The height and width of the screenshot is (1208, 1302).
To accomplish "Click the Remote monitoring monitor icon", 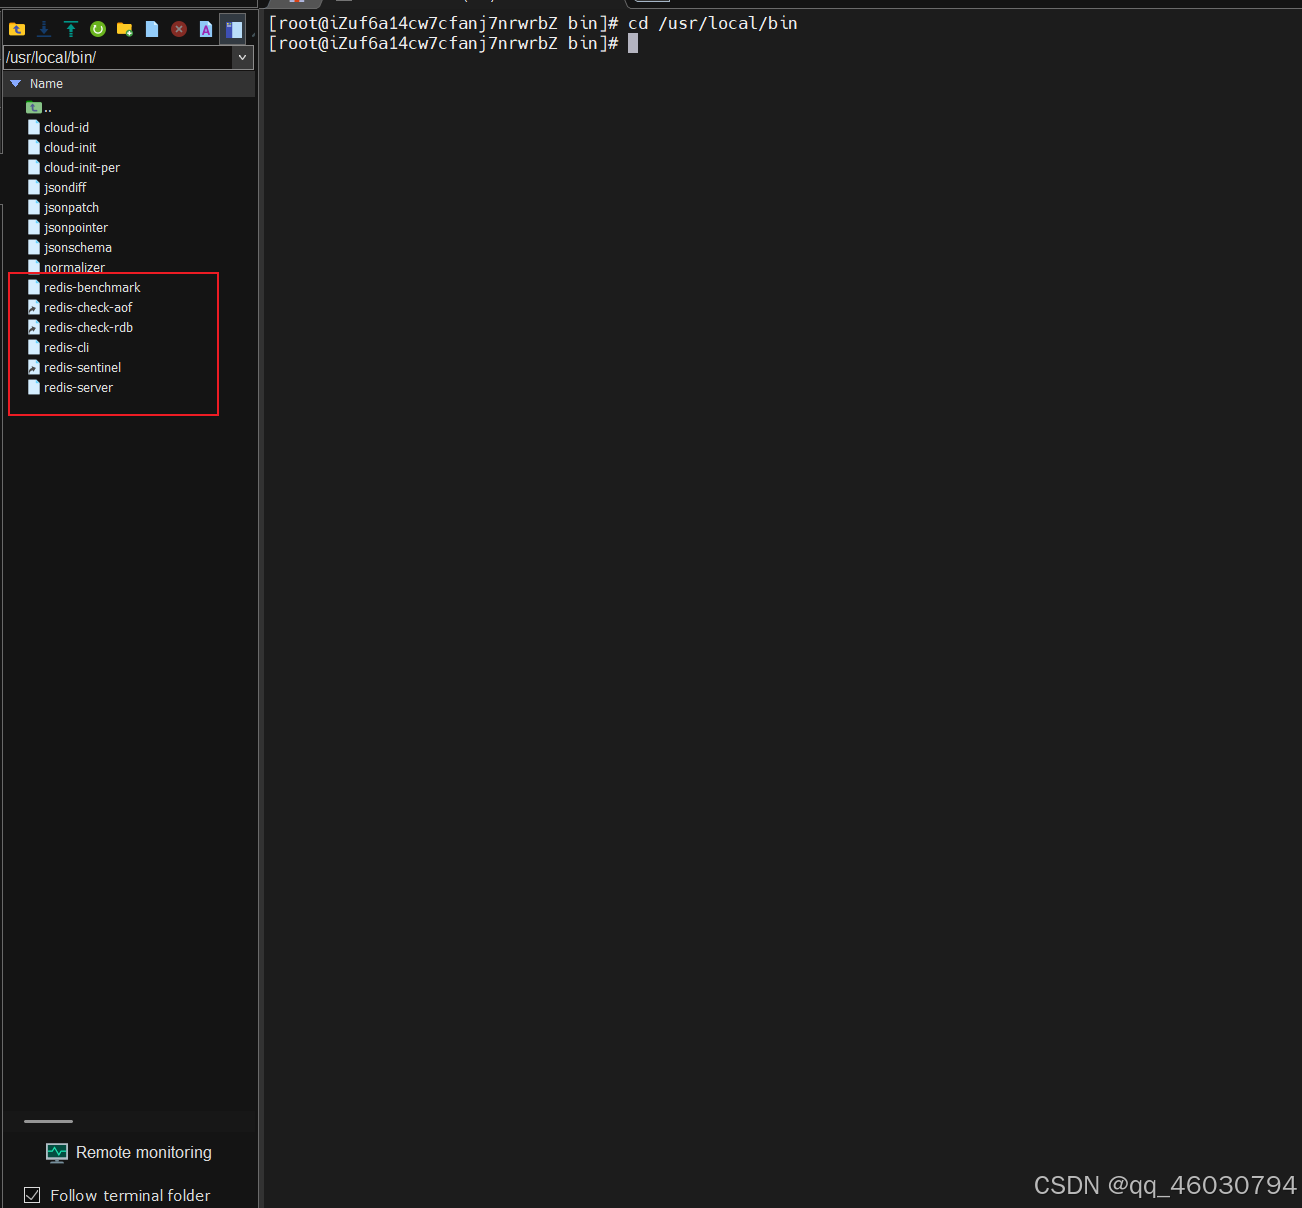I will coord(57,1153).
